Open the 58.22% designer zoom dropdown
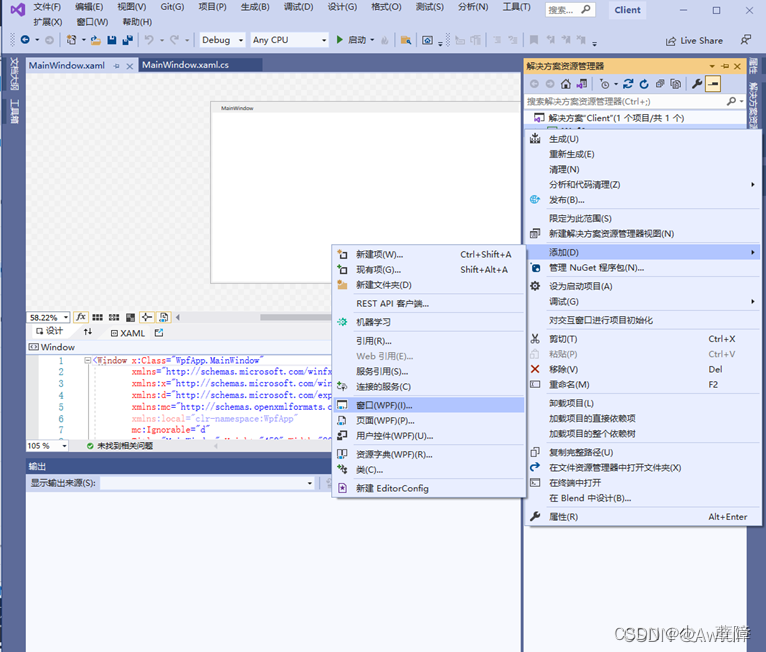766x652 pixels. [48, 317]
